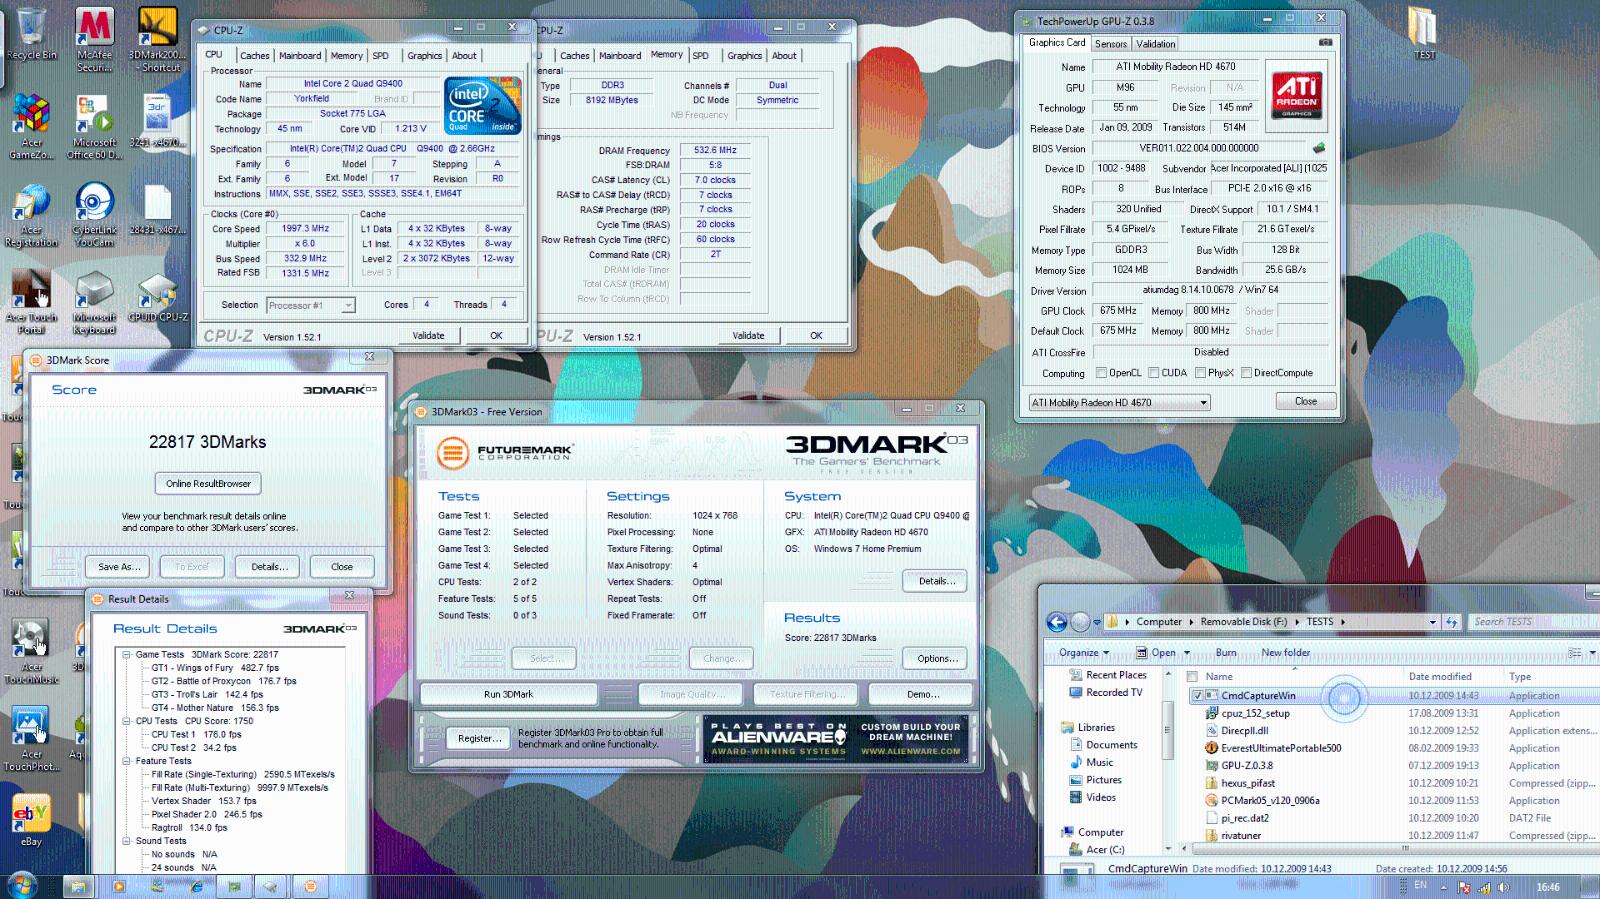Open the change-view dropdown arrow in Explorer

(1593, 653)
